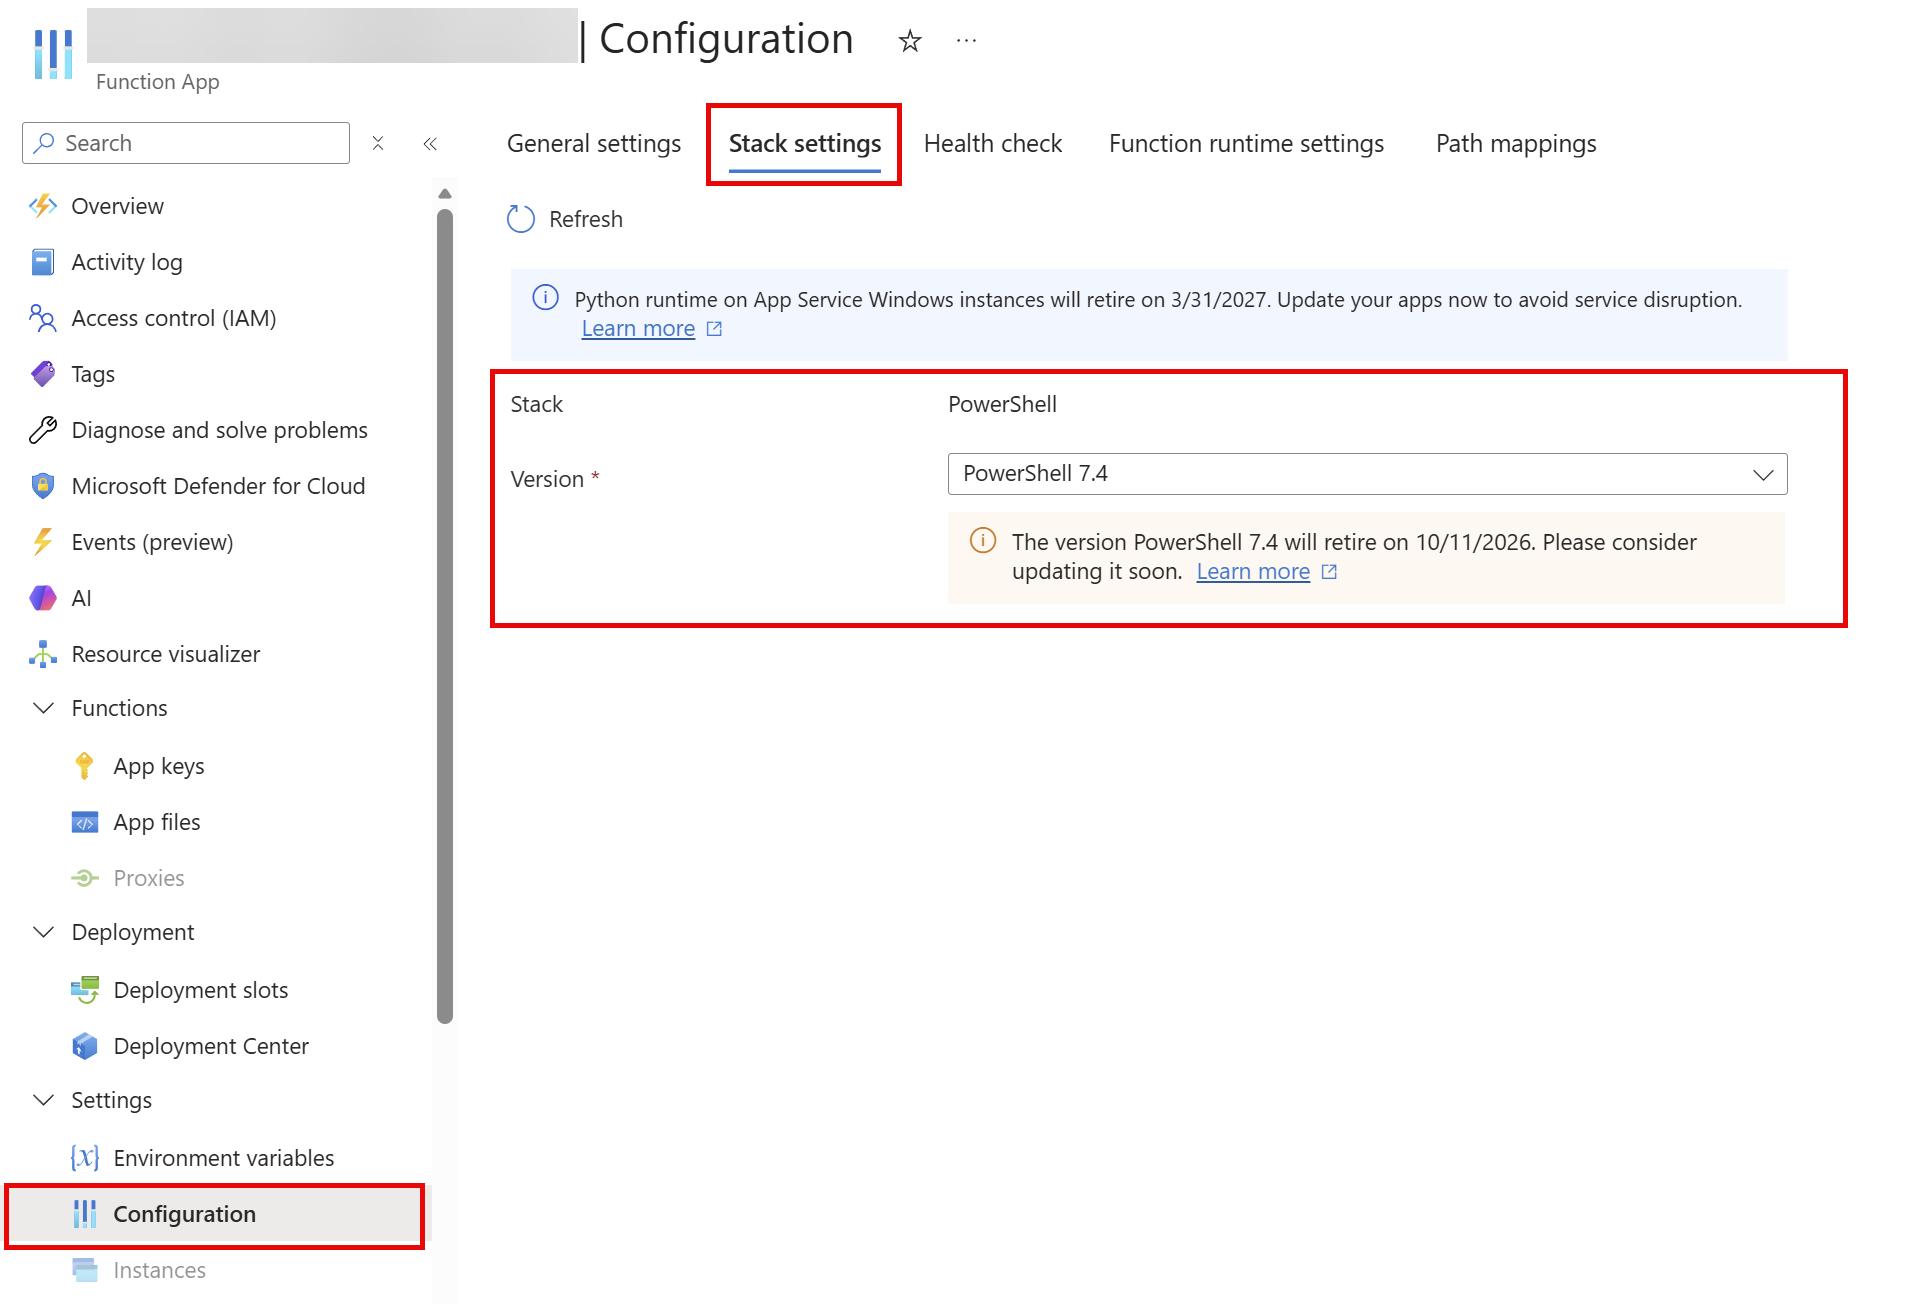
Task: Click the Python retirement info icon
Action: [545, 297]
